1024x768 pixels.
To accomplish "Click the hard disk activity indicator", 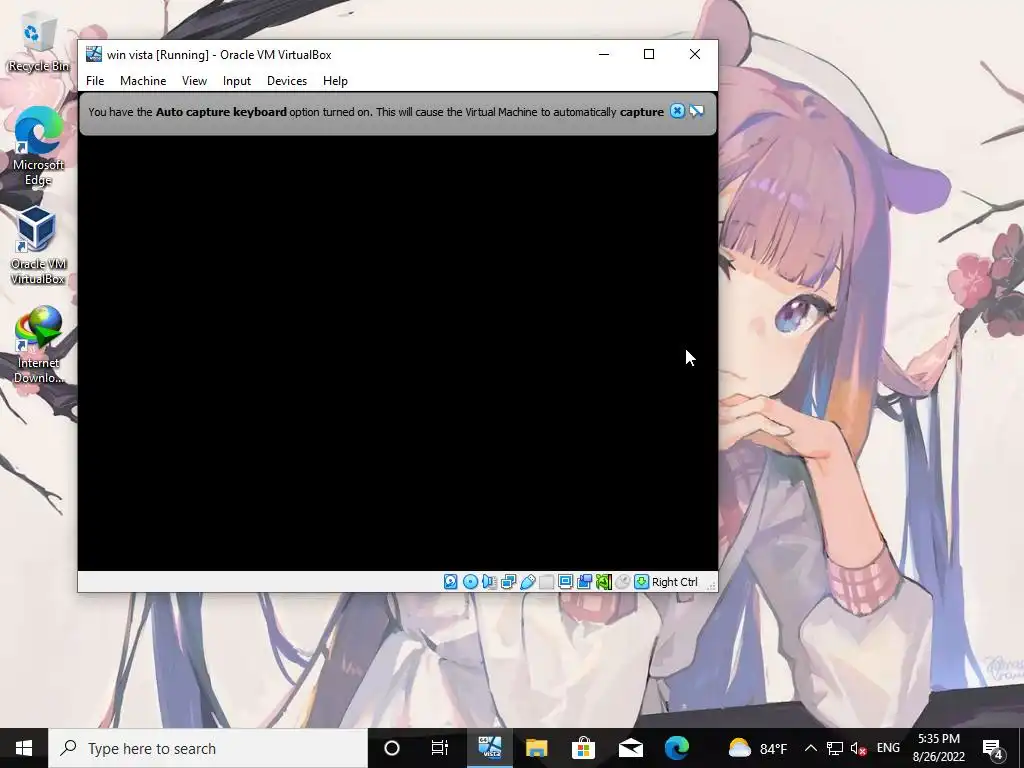I will pyautogui.click(x=451, y=582).
